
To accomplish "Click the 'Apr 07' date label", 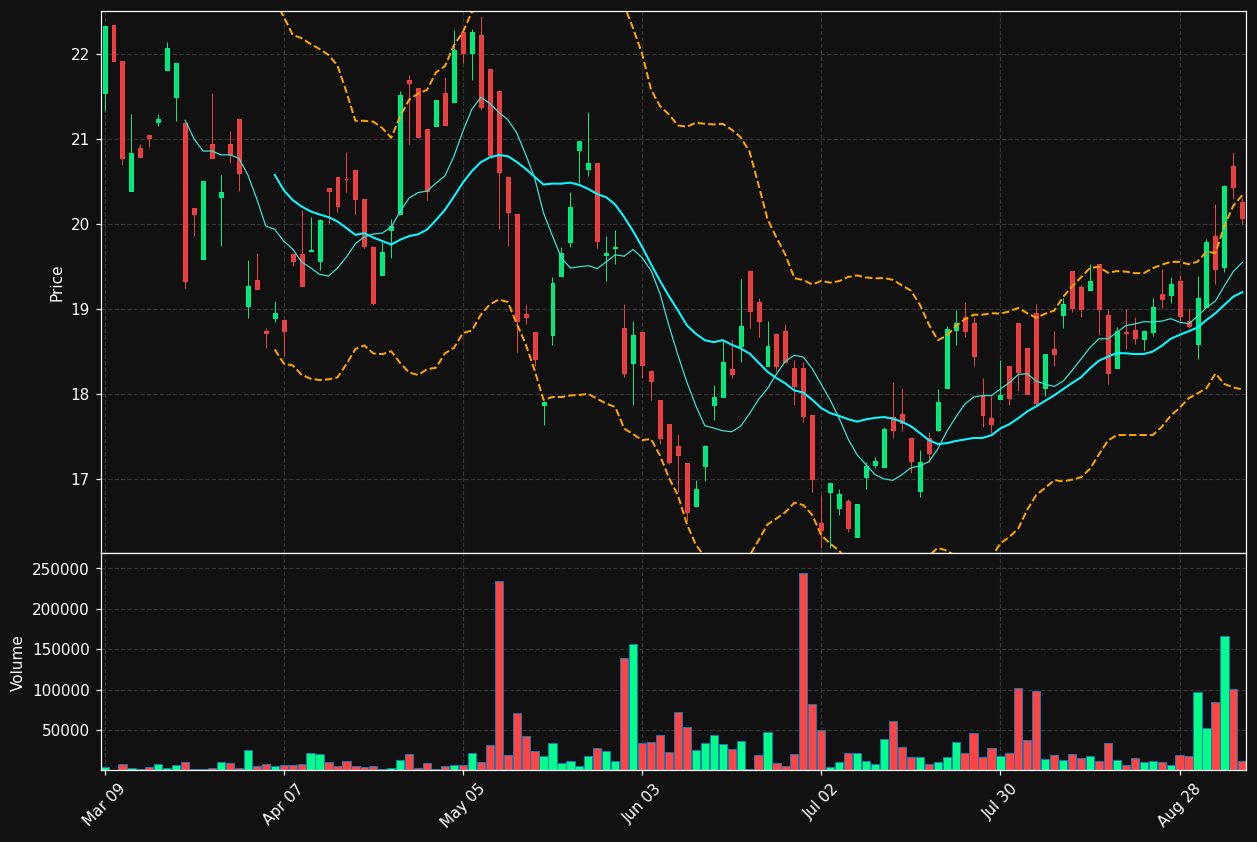I will 283,804.
